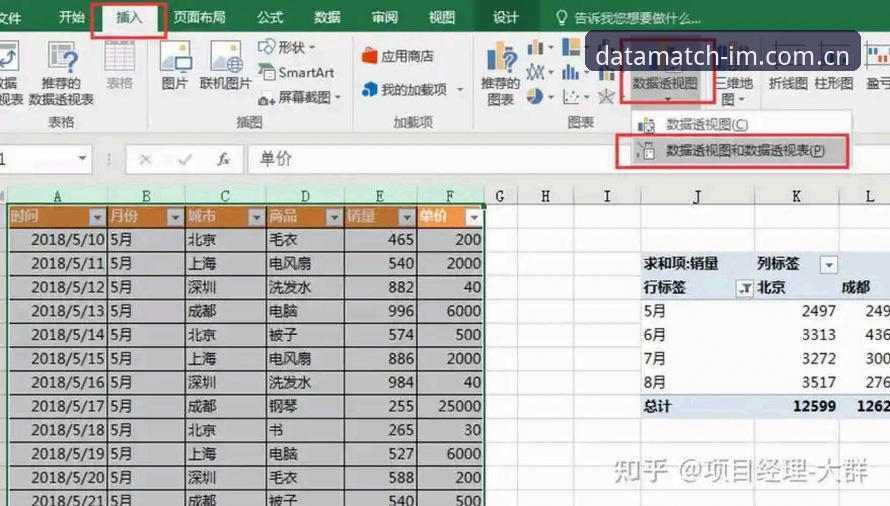Click the formula bar Enter checkmark icon
This screenshot has width=890, height=506.
tap(184, 160)
